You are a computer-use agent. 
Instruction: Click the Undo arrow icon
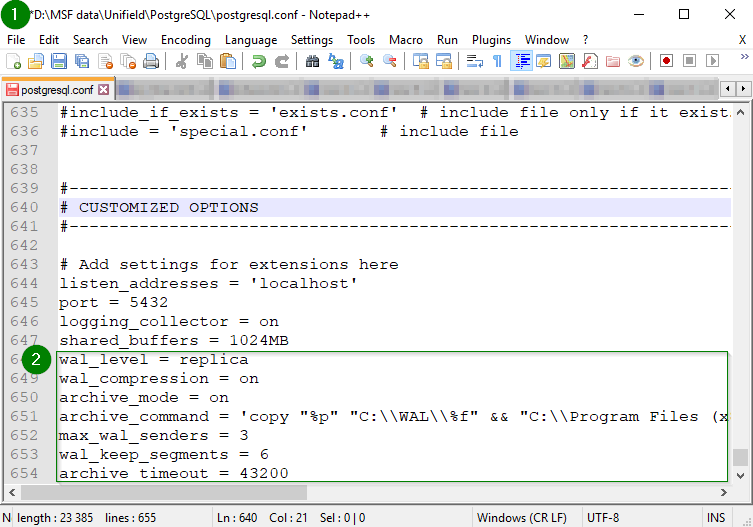pyautogui.click(x=259, y=61)
